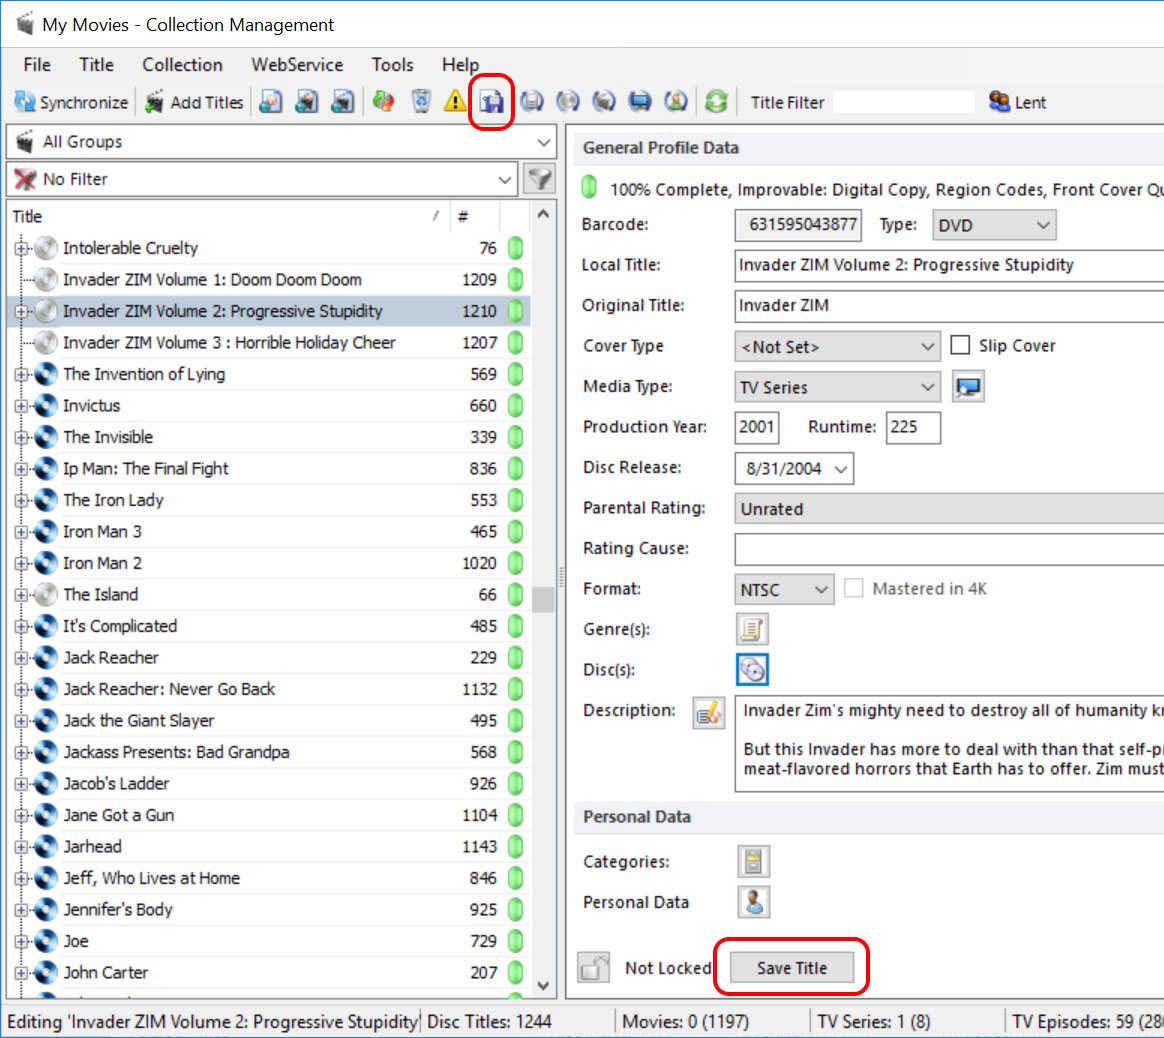Image resolution: width=1164 pixels, height=1038 pixels.
Task: Click the recycle bin toolbar icon
Action: click(x=421, y=101)
